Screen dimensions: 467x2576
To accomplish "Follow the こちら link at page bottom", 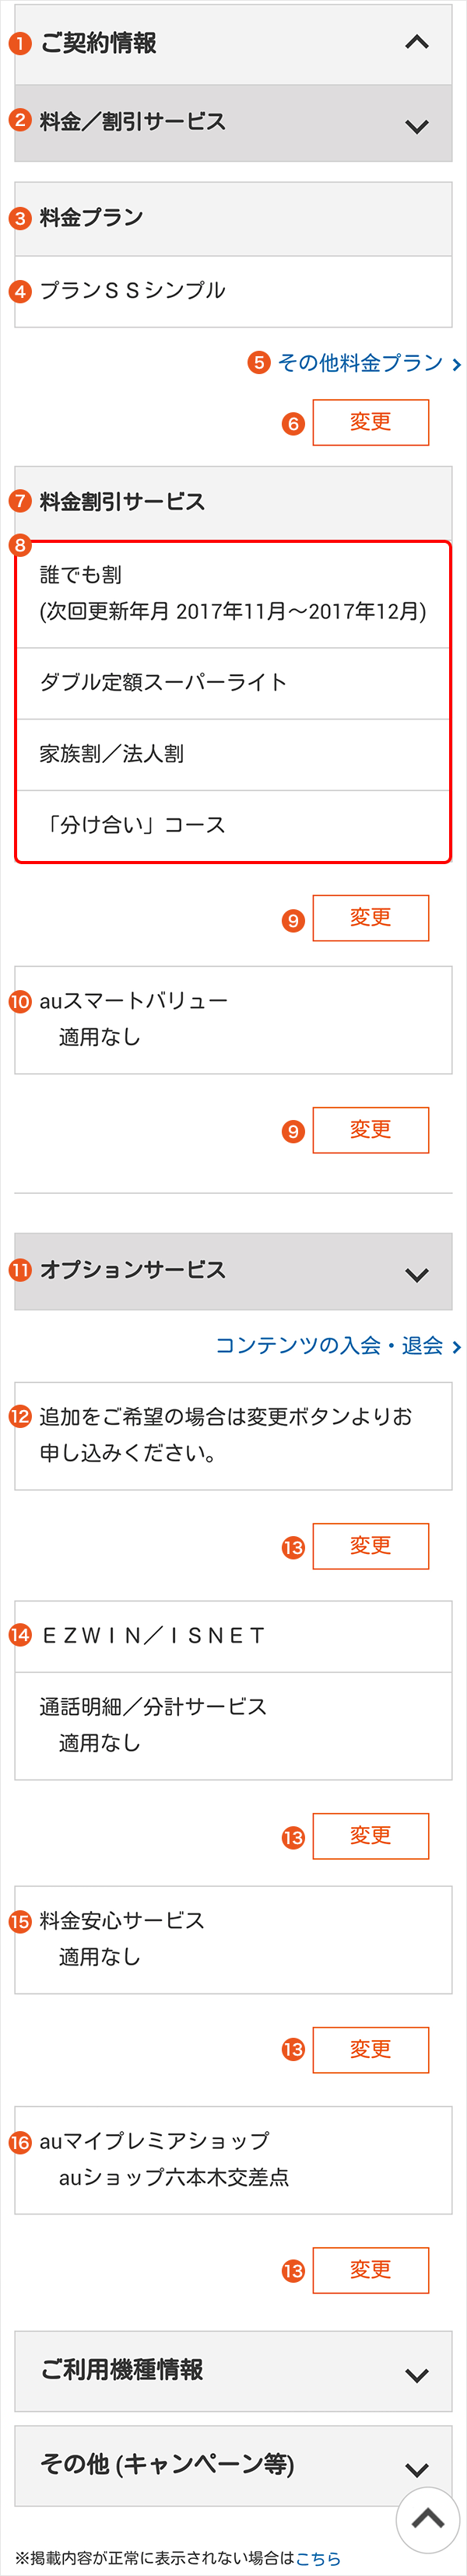I will [317, 2558].
